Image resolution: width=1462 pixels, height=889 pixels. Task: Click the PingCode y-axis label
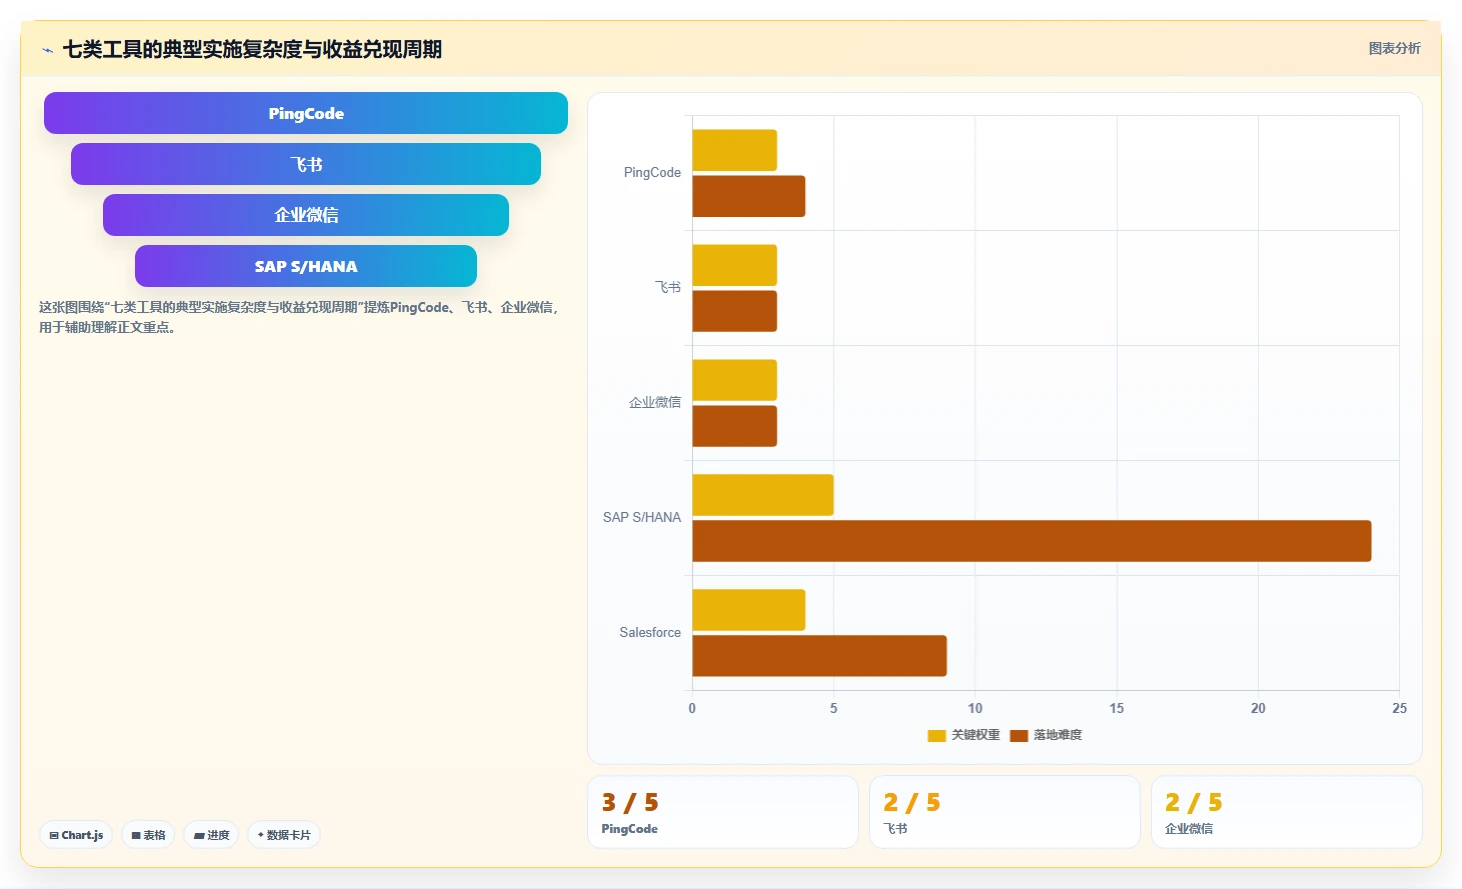coord(652,173)
